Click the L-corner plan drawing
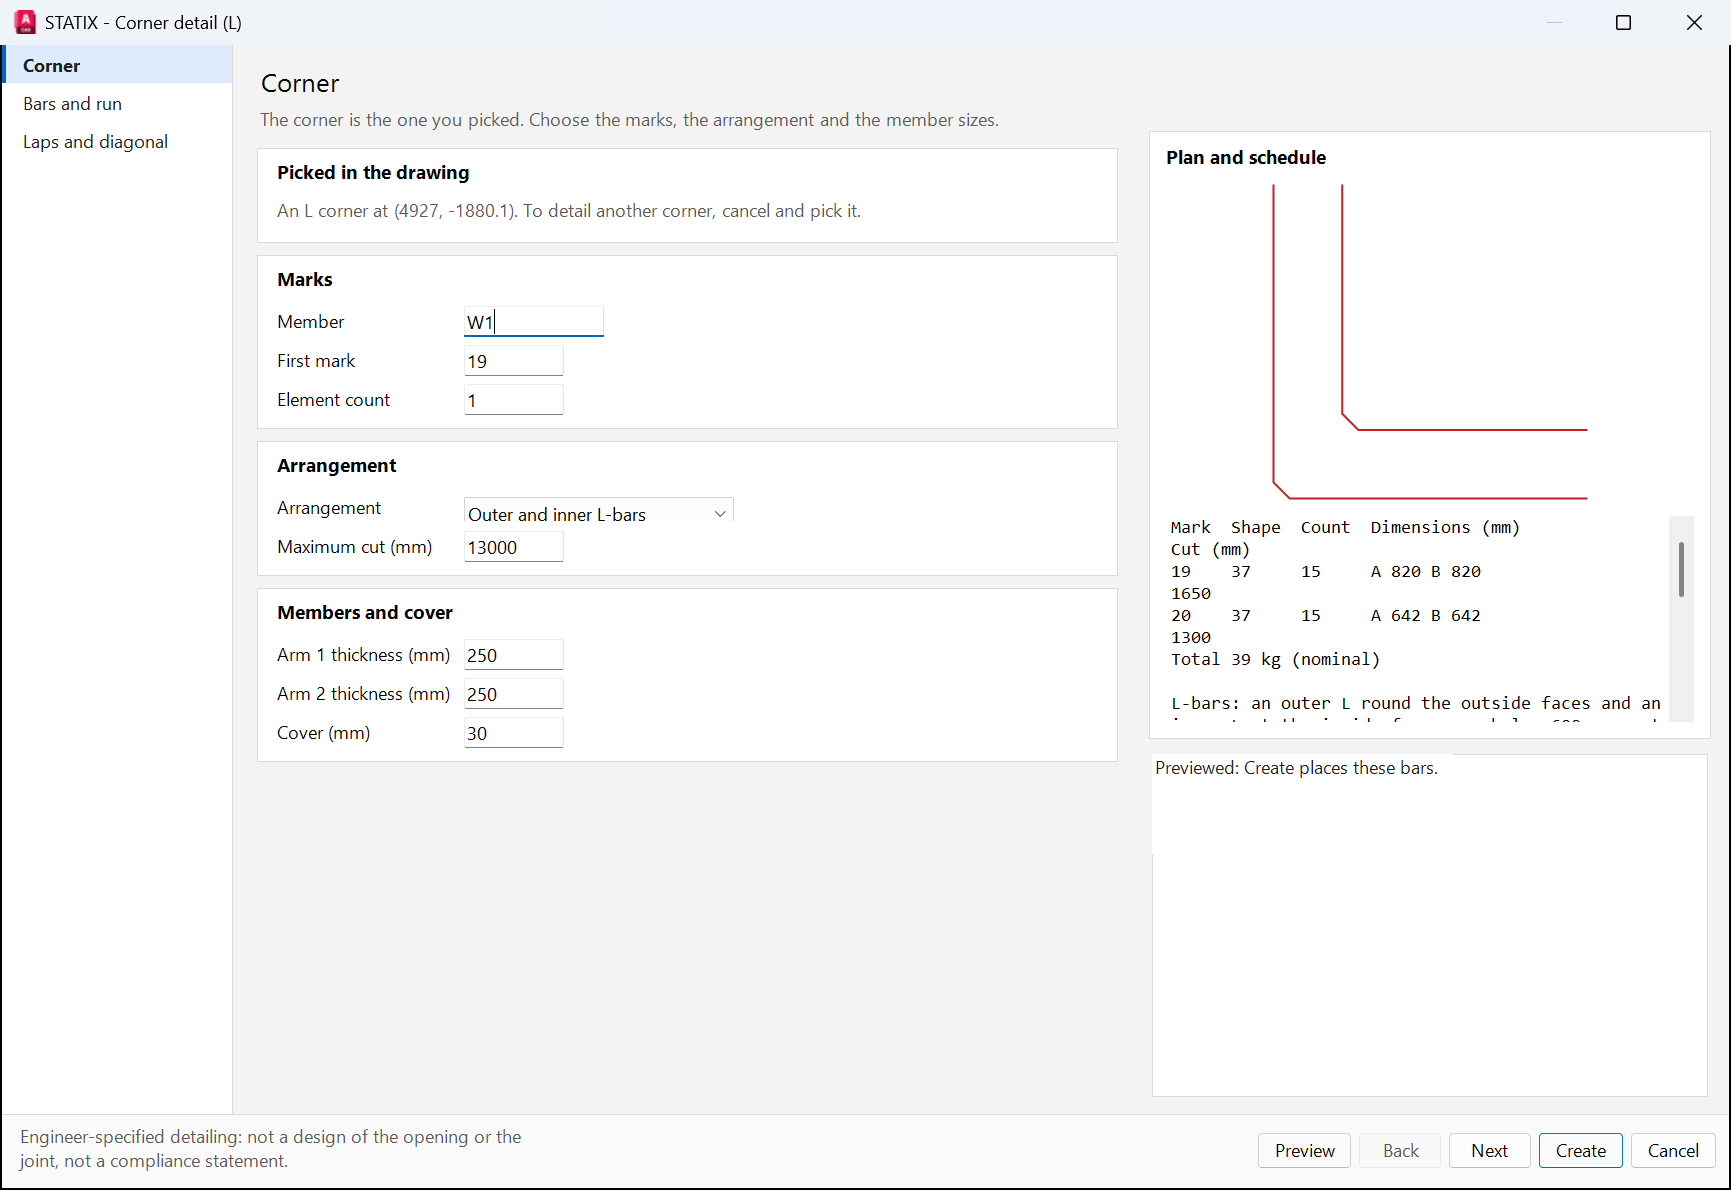The height and width of the screenshot is (1190, 1731). click(1429, 341)
